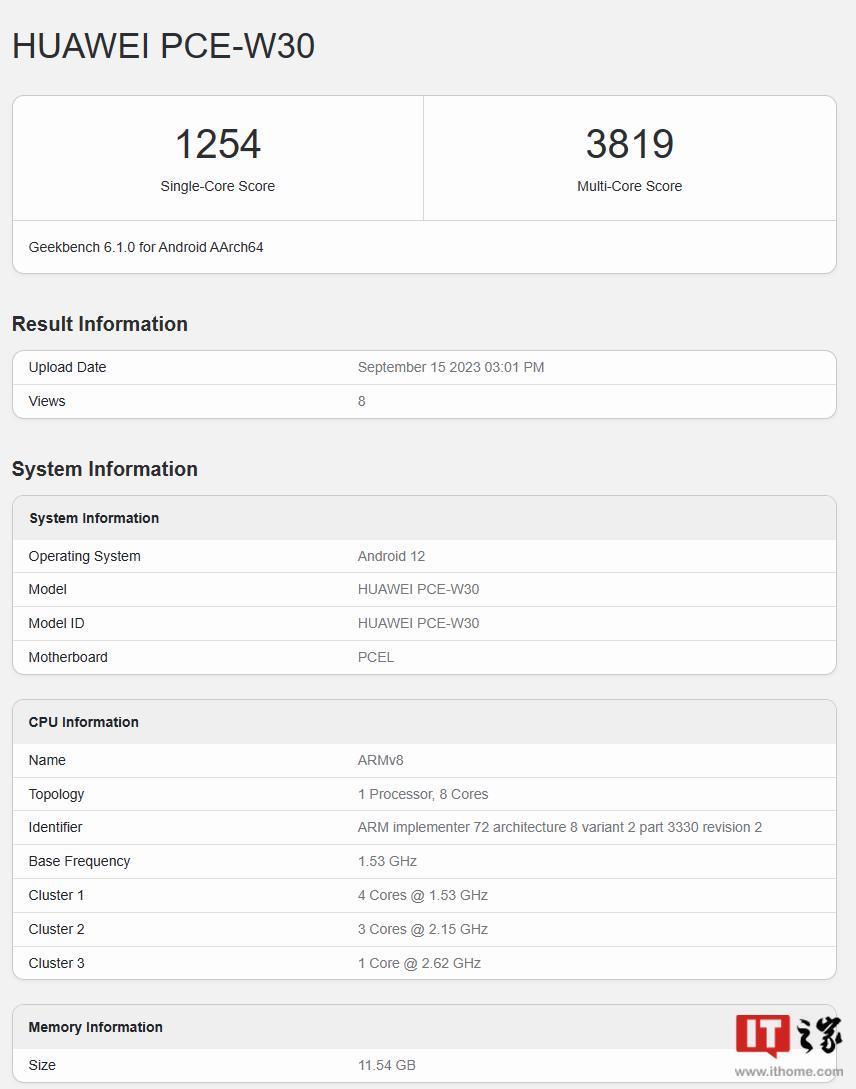Select the PCEL motherboard value
This screenshot has width=856, height=1089.
pos(376,657)
